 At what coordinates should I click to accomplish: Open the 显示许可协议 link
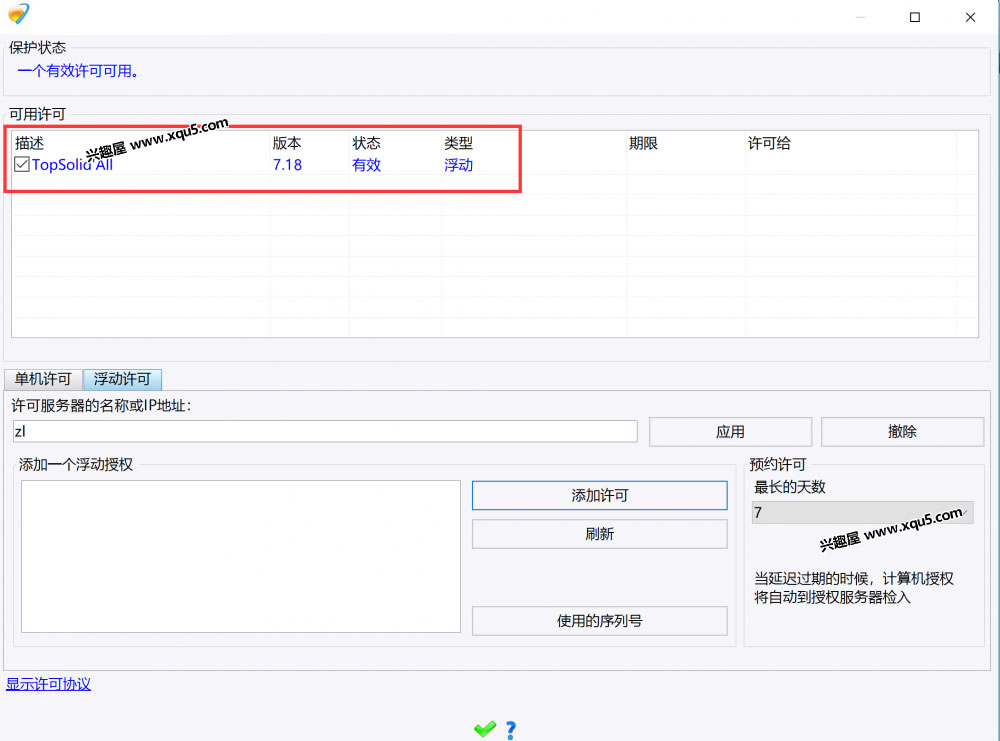tap(48, 684)
